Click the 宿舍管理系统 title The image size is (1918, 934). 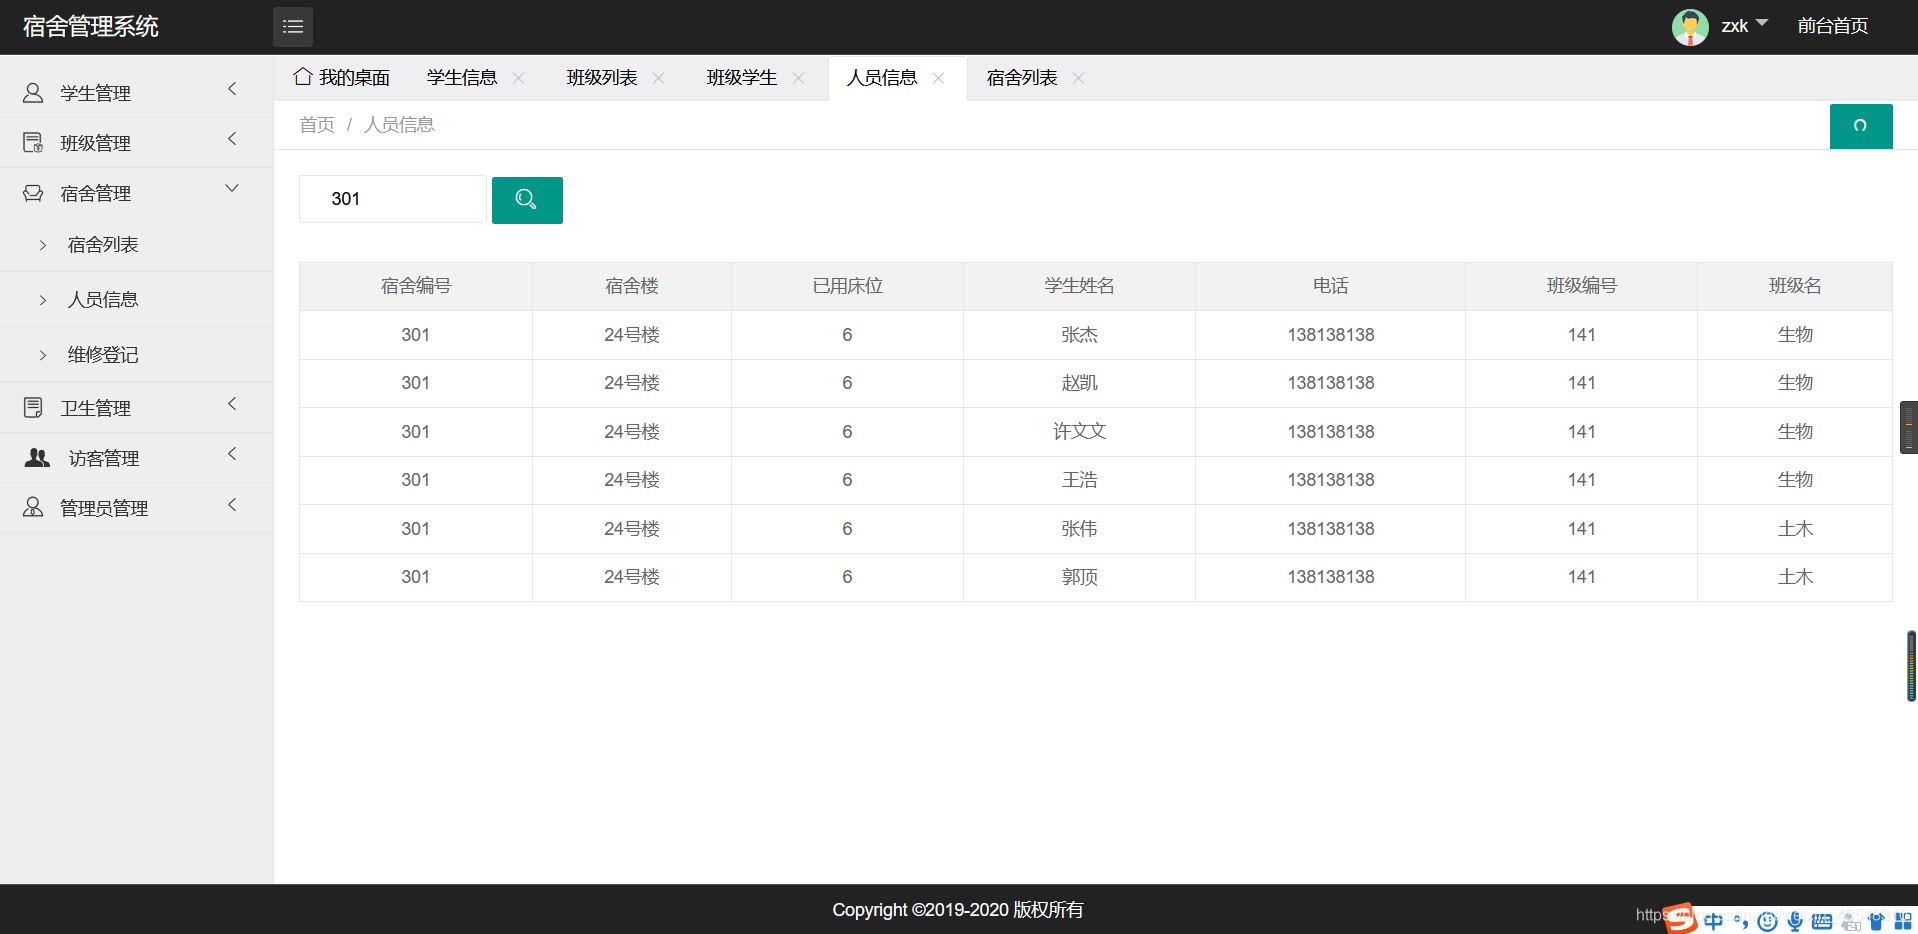click(x=91, y=27)
